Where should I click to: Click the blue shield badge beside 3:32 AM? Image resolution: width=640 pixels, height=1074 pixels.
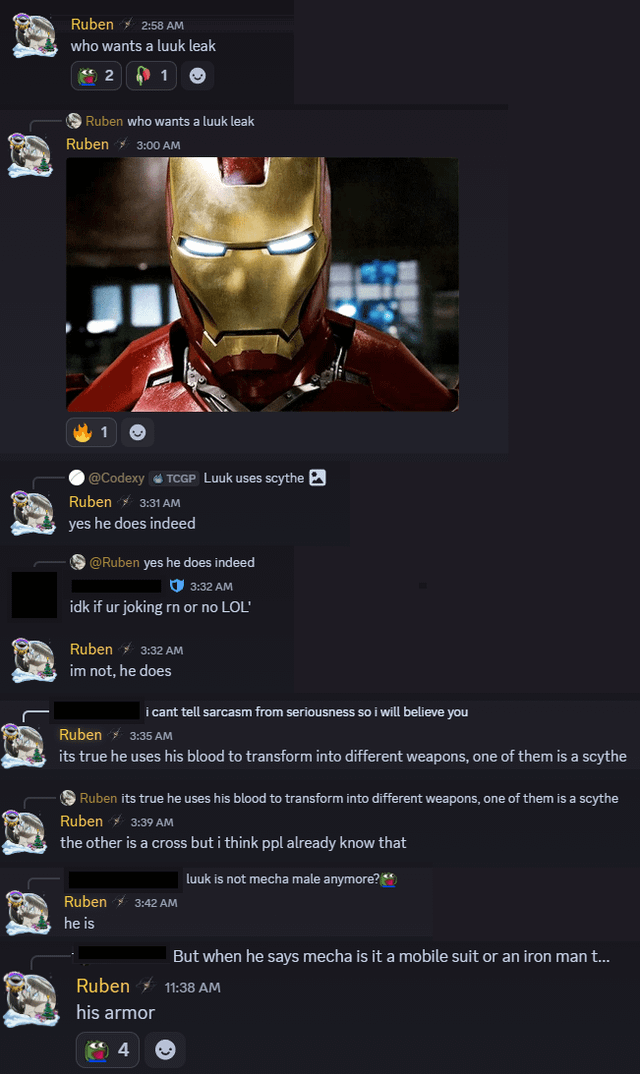click(x=176, y=586)
